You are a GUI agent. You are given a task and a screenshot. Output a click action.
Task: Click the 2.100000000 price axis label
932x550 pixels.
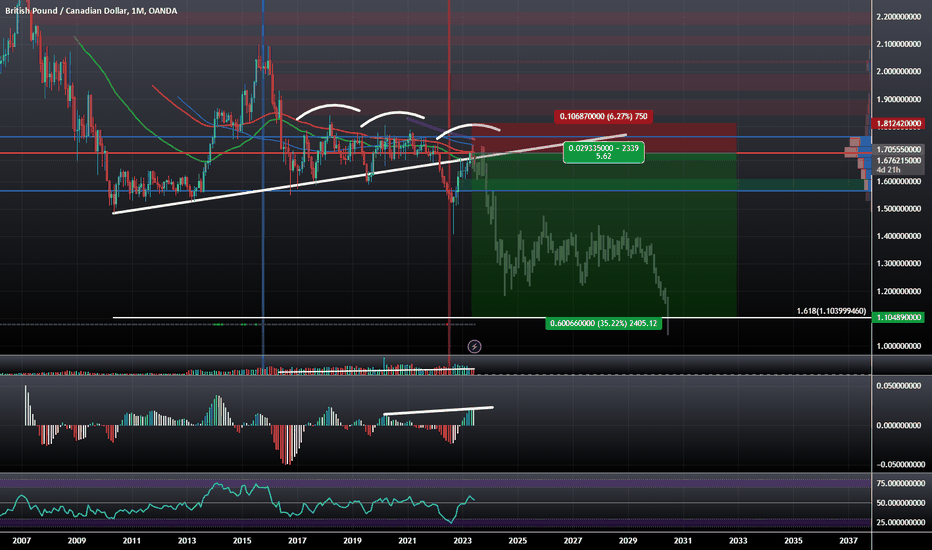click(x=898, y=44)
